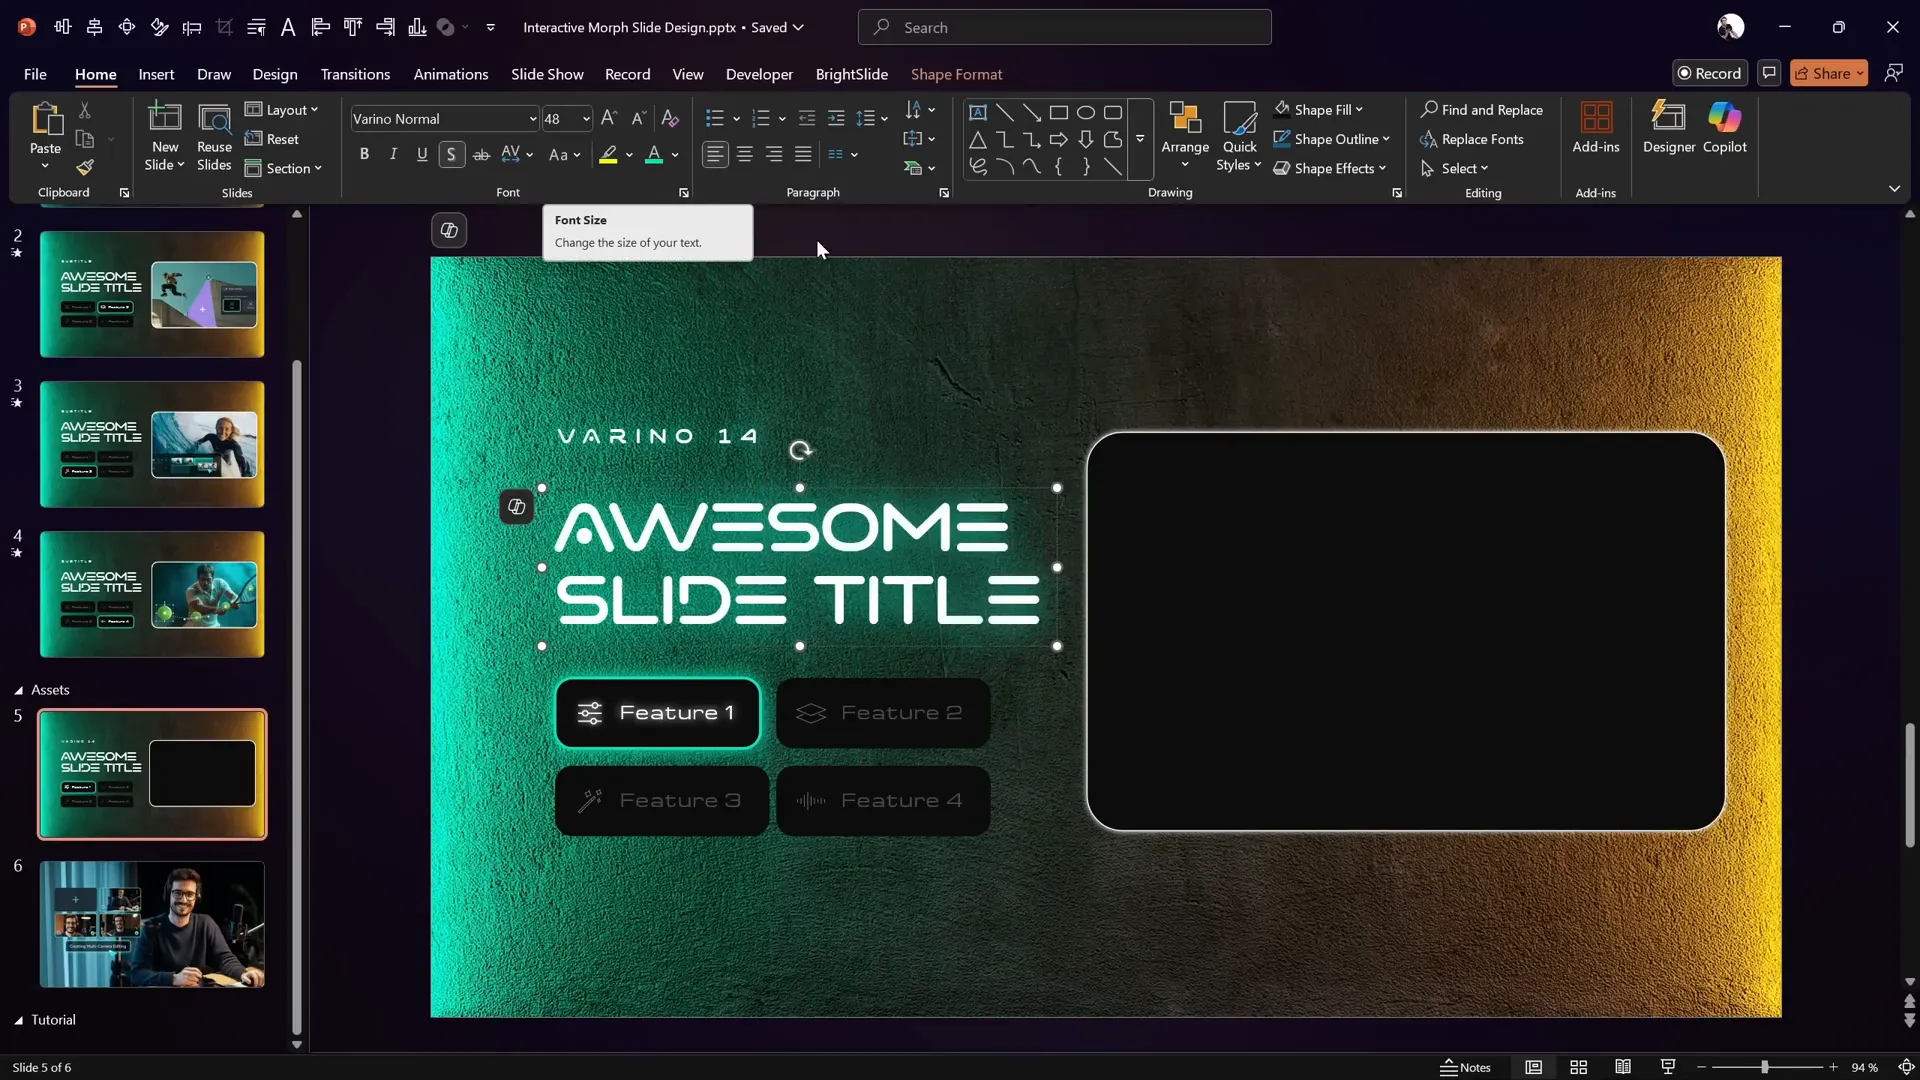The width and height of the screenshot is (1920, 1080).
Task: Click the font color red swatch button
Action: [x=654, y=154]
